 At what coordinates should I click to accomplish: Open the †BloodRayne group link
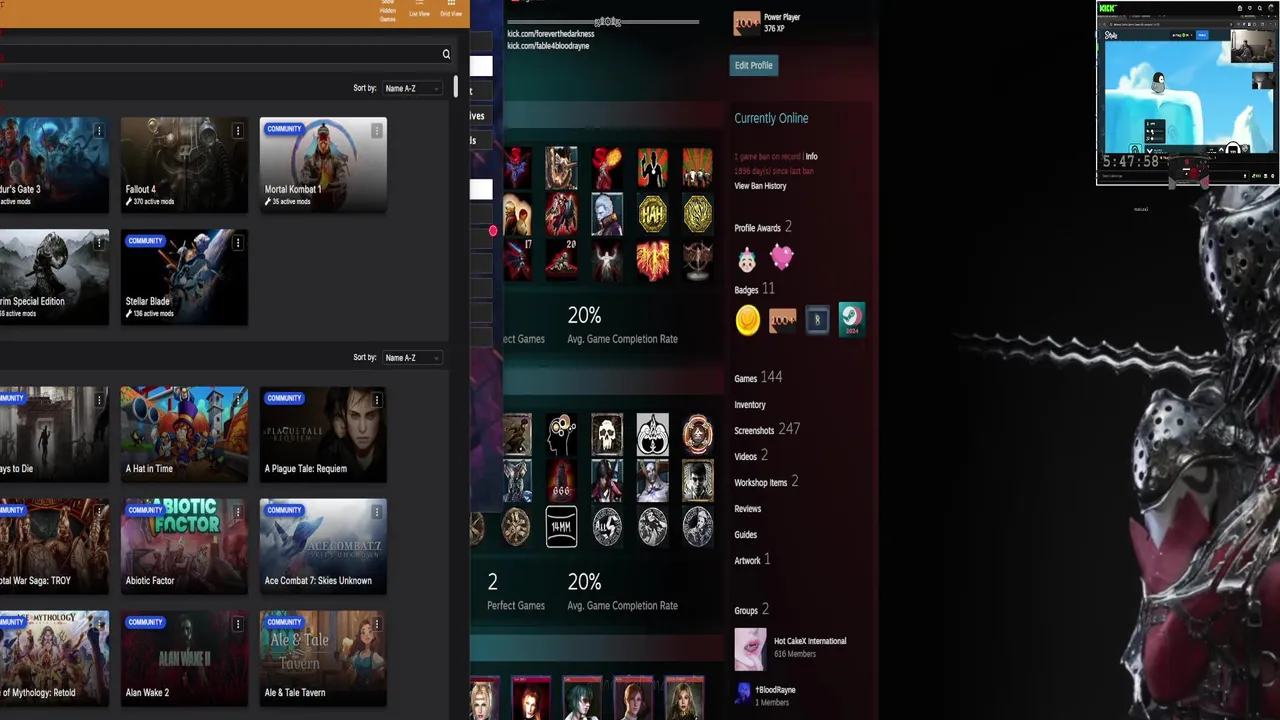point(775,690)
